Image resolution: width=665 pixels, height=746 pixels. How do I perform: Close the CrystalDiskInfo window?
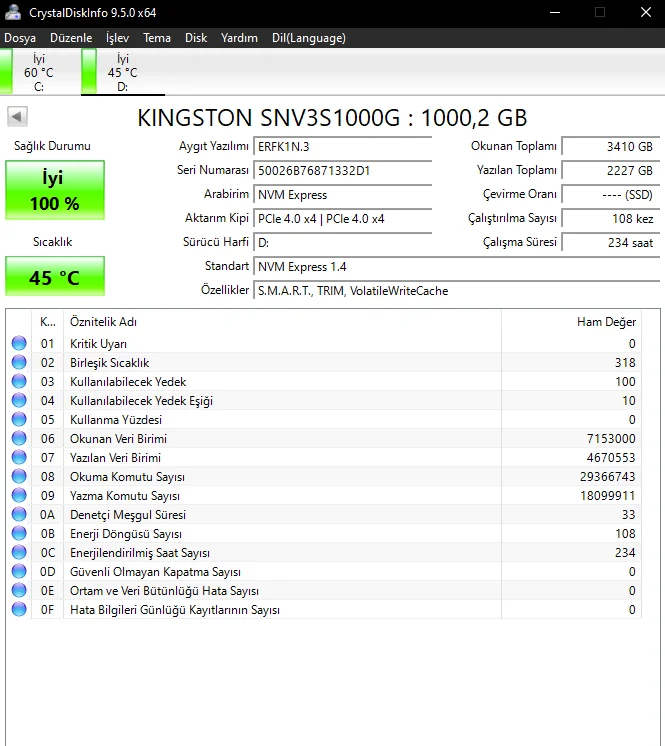click(645, 12)
